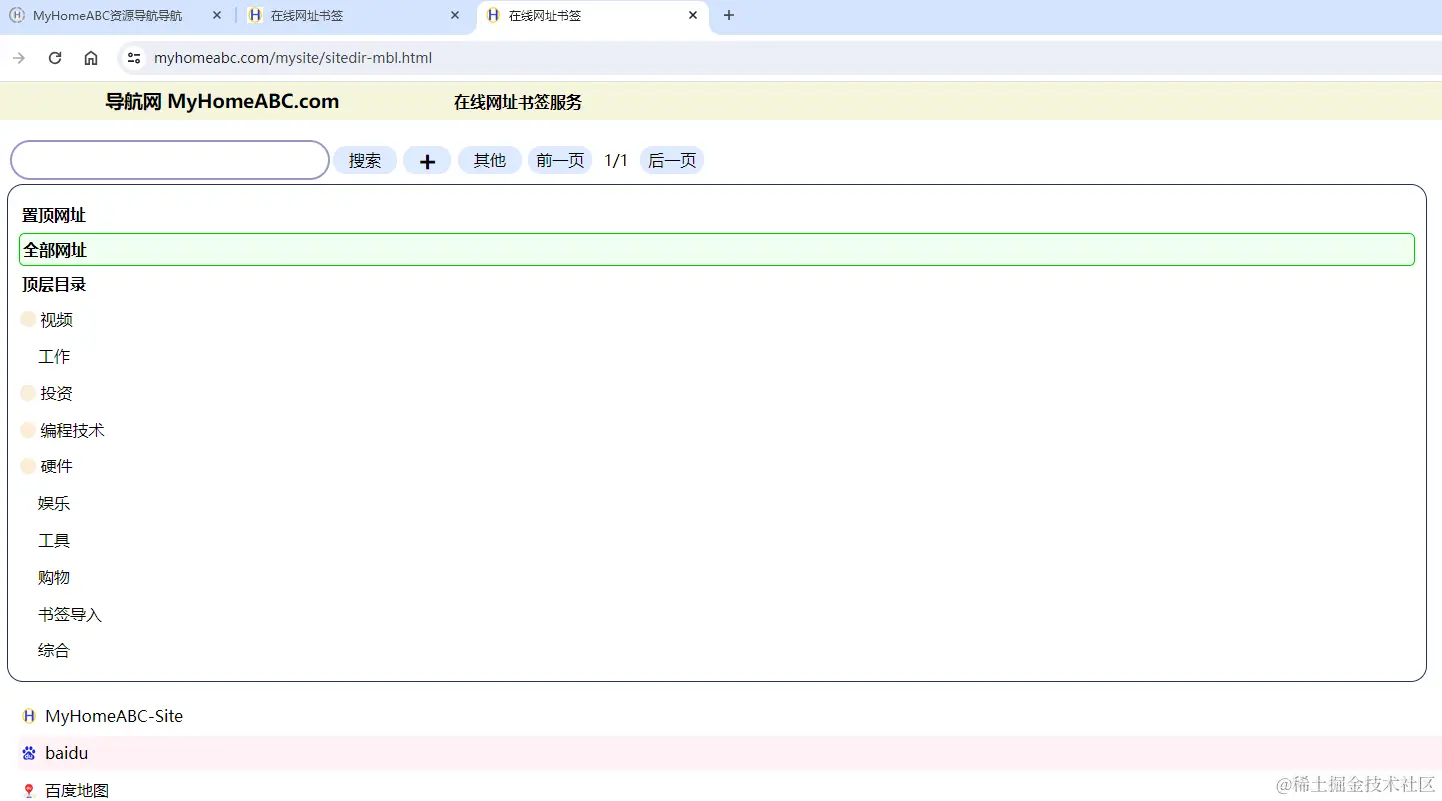The height and width of the screenshot is (801, 1442).
Task: Click the 百度地图 pin favicon
Action: point(29,790)
